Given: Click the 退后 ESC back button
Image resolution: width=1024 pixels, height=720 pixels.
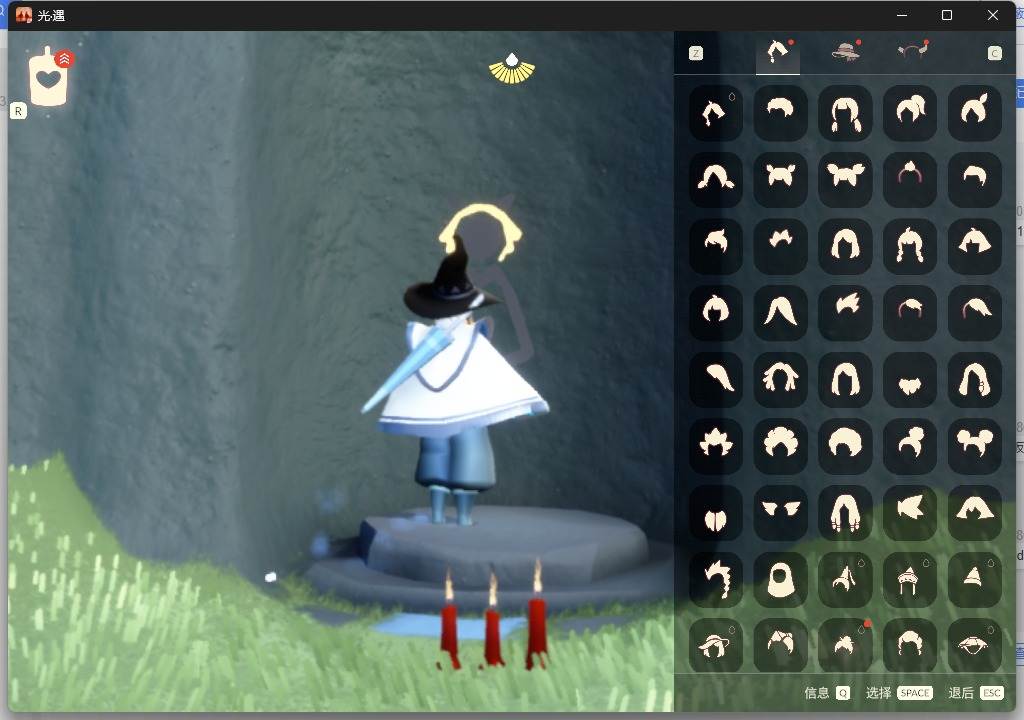Looking at the screenshot, I should coord(976,693).
